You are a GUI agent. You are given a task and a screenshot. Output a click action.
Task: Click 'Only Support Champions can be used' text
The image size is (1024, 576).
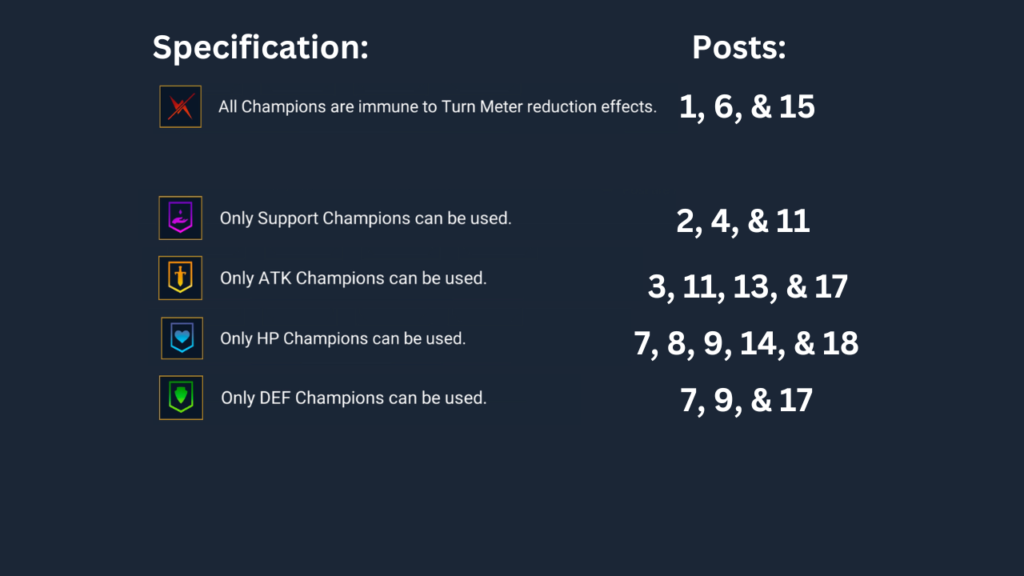tap(365, 218)
